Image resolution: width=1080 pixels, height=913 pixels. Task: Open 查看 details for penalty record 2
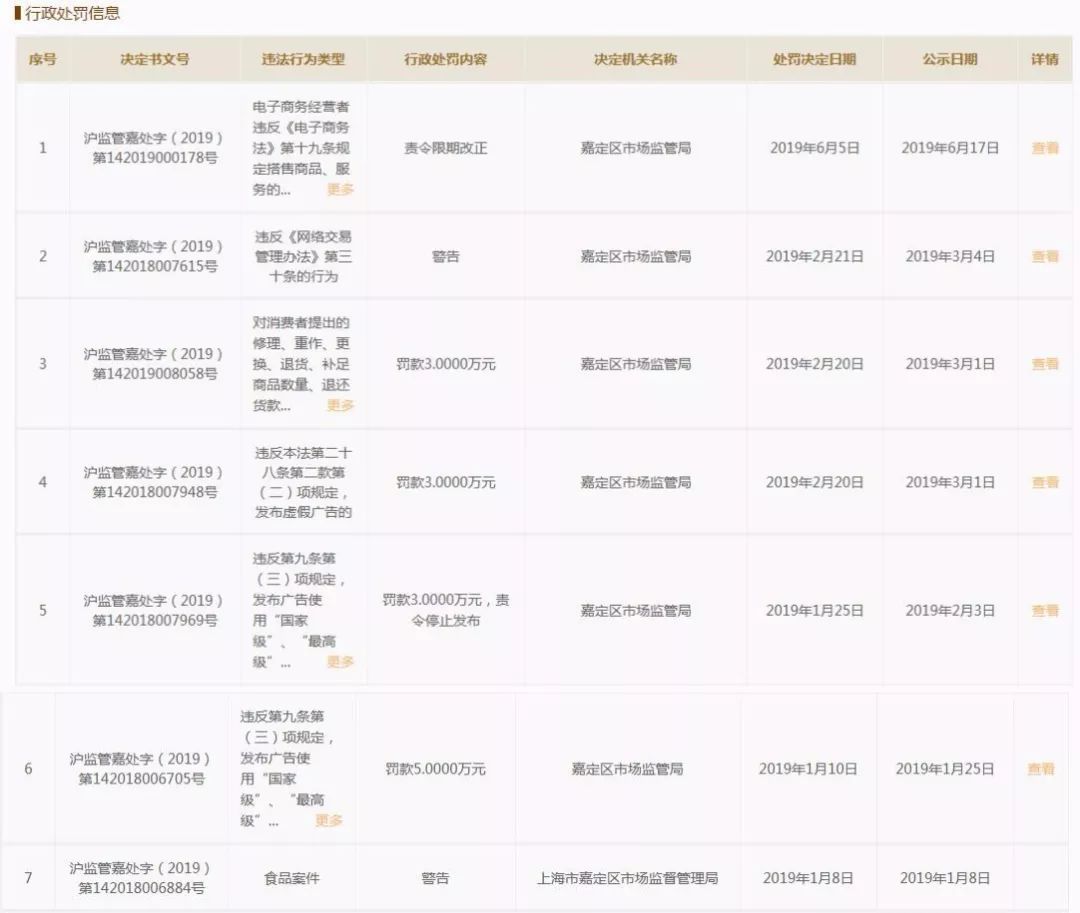(1046, 257)
